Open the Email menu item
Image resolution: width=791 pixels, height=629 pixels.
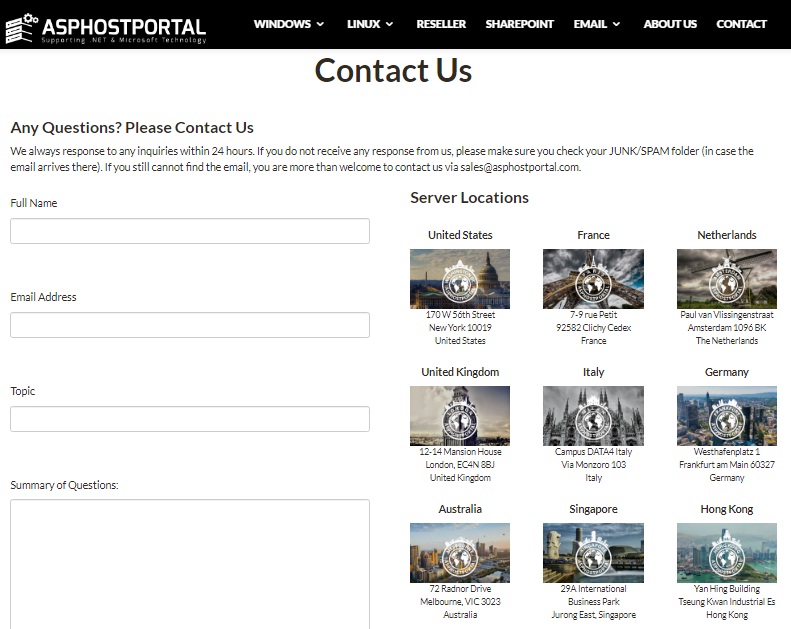(x=590, y=24)
